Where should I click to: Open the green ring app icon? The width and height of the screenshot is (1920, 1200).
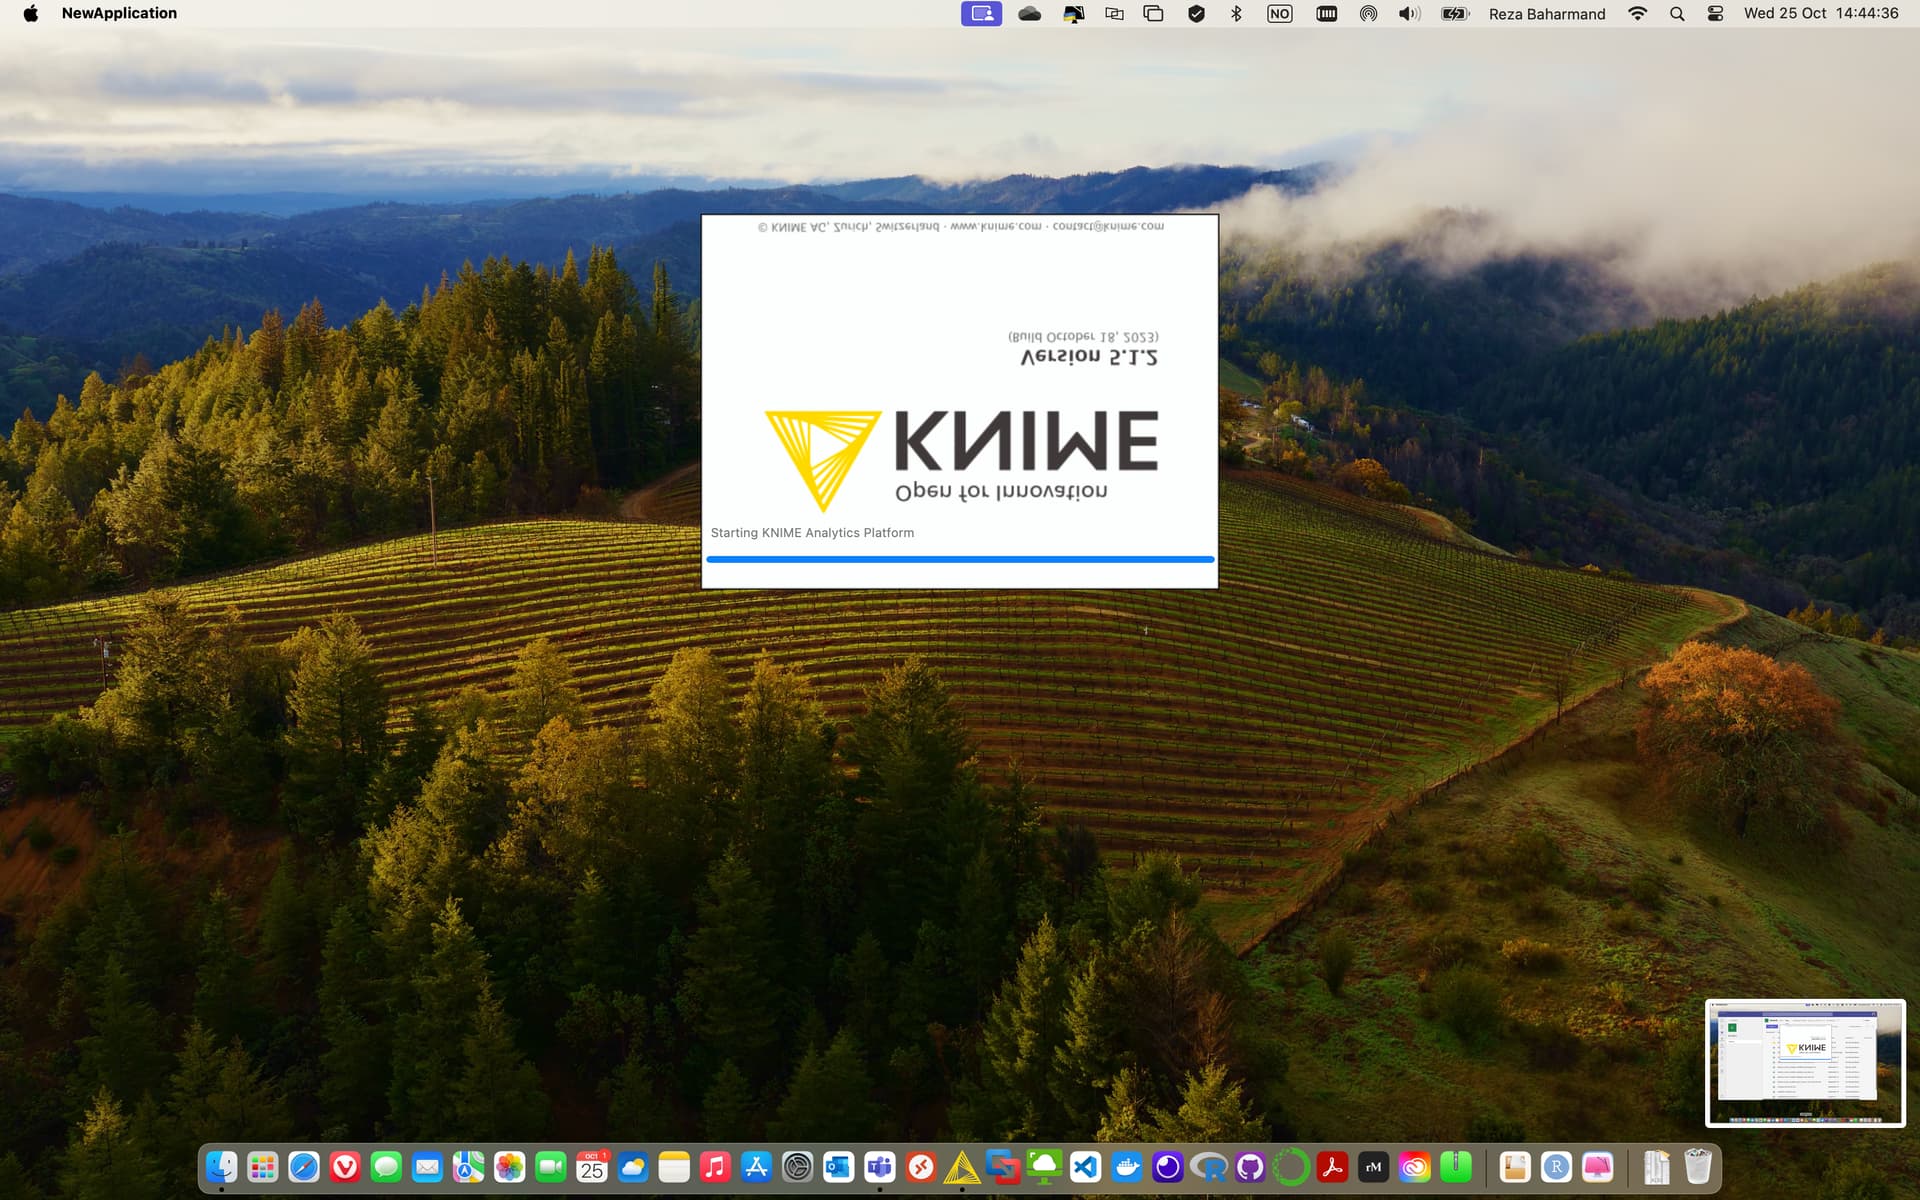click(1291, 1167)
